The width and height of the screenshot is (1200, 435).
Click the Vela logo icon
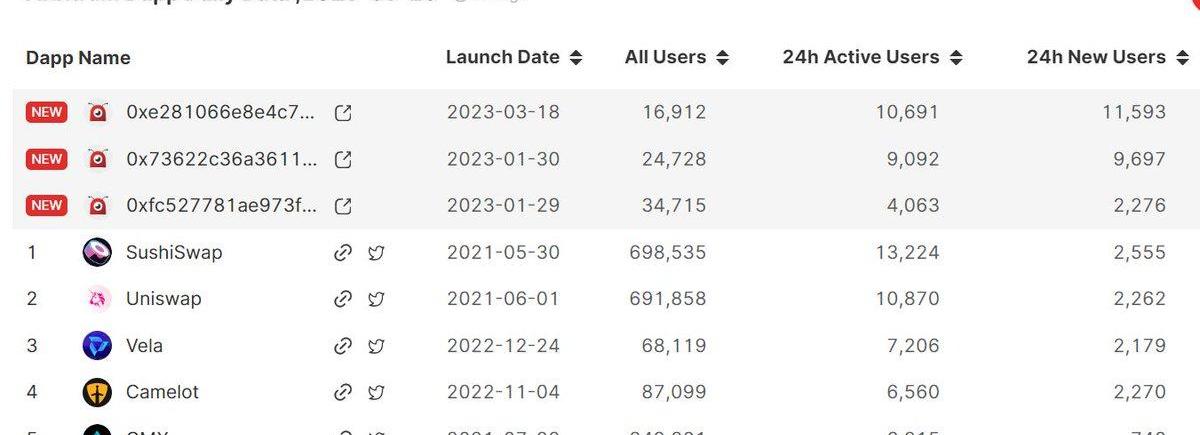click(97, 346)
